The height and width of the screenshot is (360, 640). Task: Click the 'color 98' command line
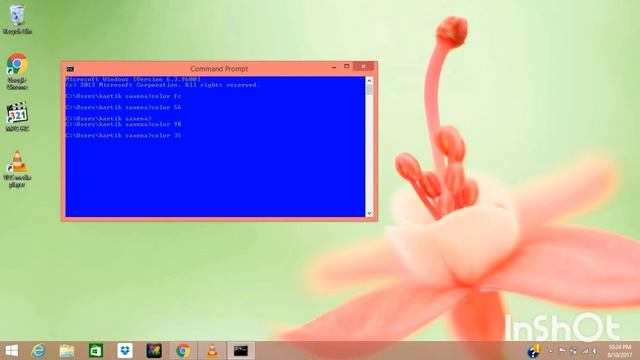123,124
